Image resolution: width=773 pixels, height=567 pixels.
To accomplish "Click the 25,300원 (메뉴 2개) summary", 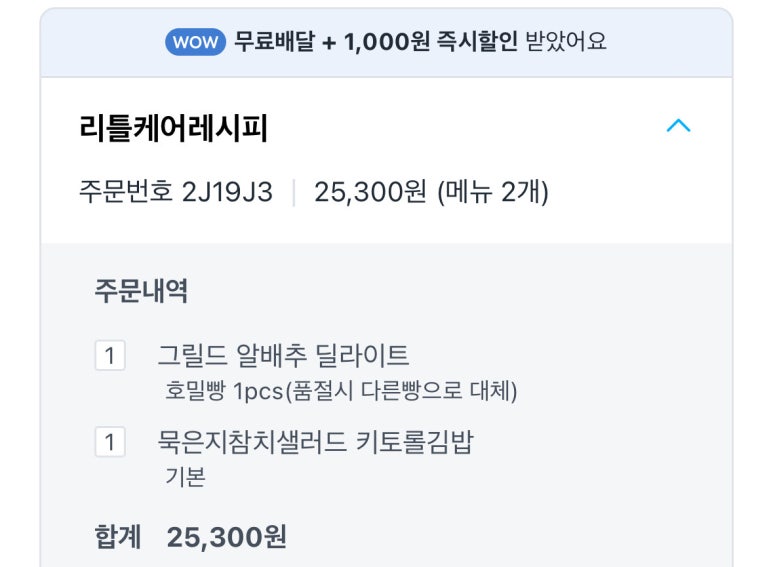I will point(431,191).
